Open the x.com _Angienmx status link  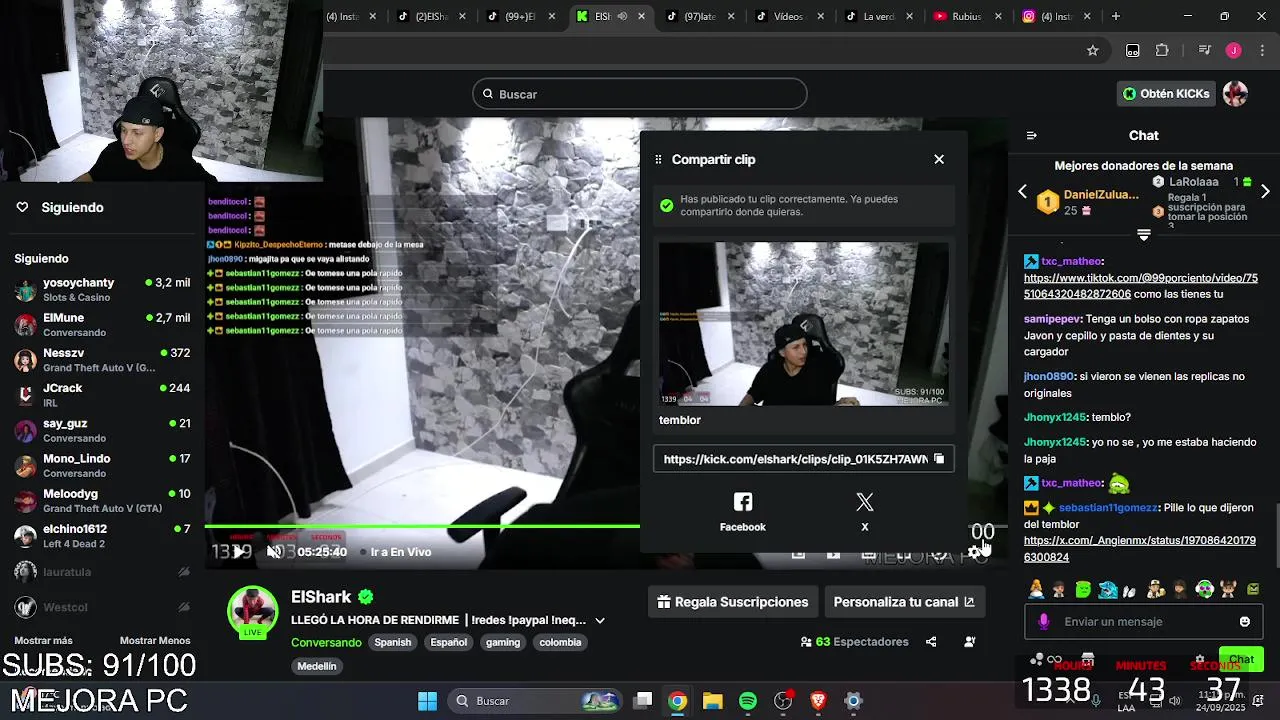tap(1140, 549)
